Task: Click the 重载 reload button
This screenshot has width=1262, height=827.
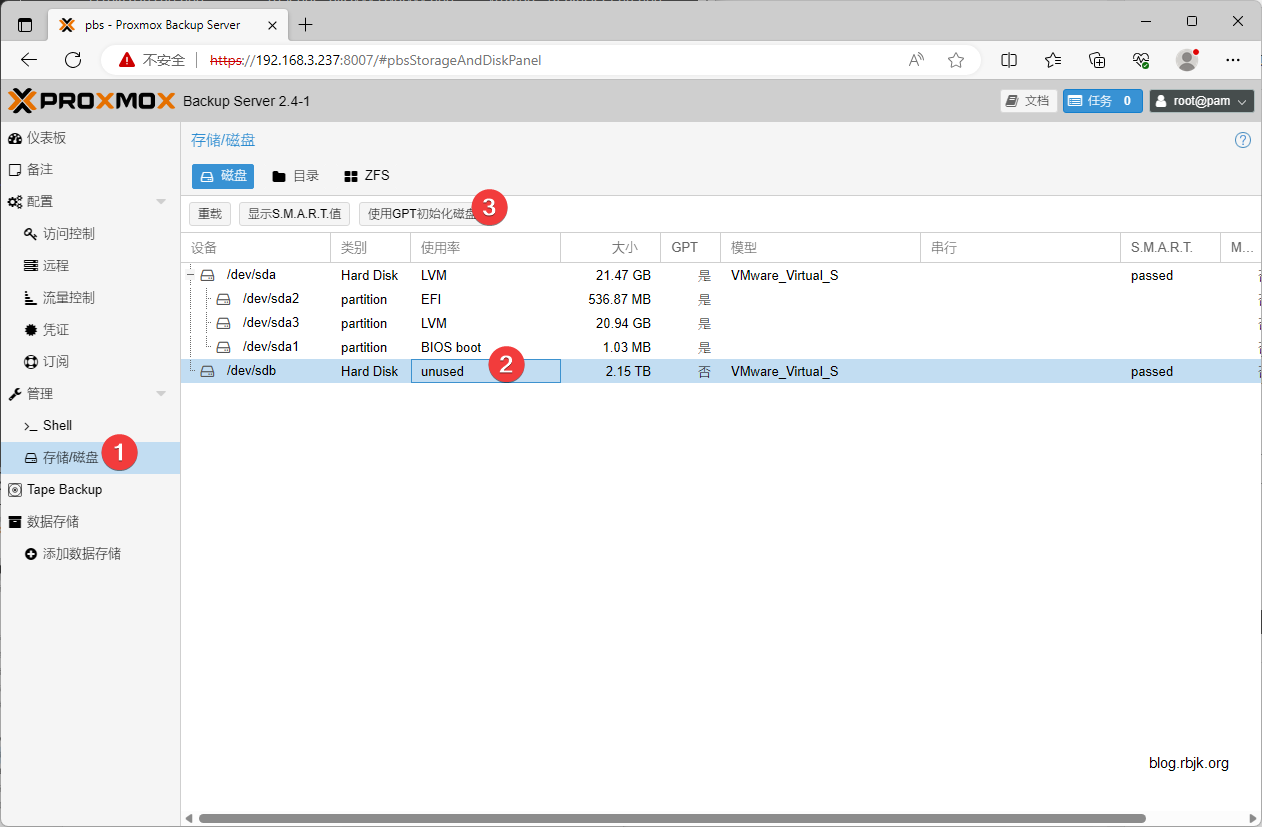Action: pos(210,214)
